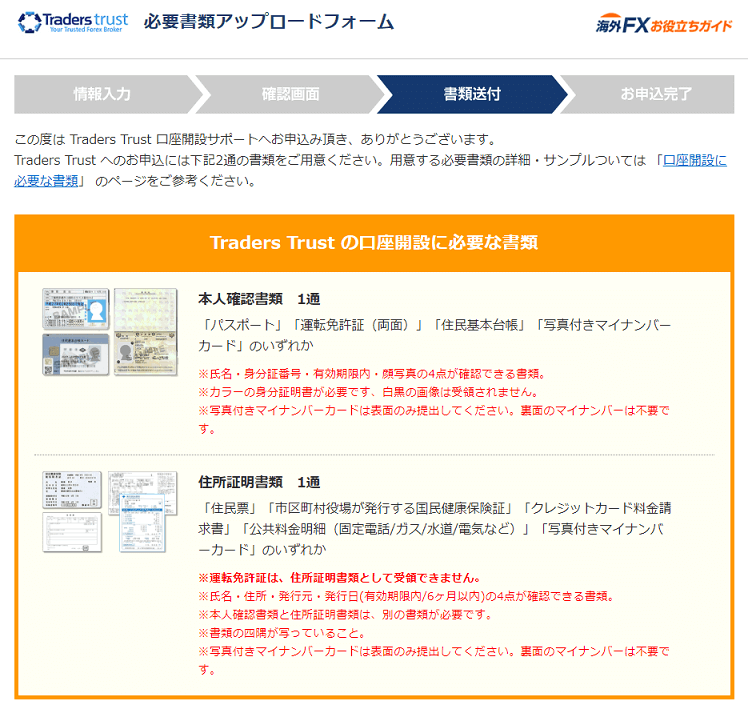
Task: Click the 必要書類アップロードフォーム page title
Action: click(269, 22)
